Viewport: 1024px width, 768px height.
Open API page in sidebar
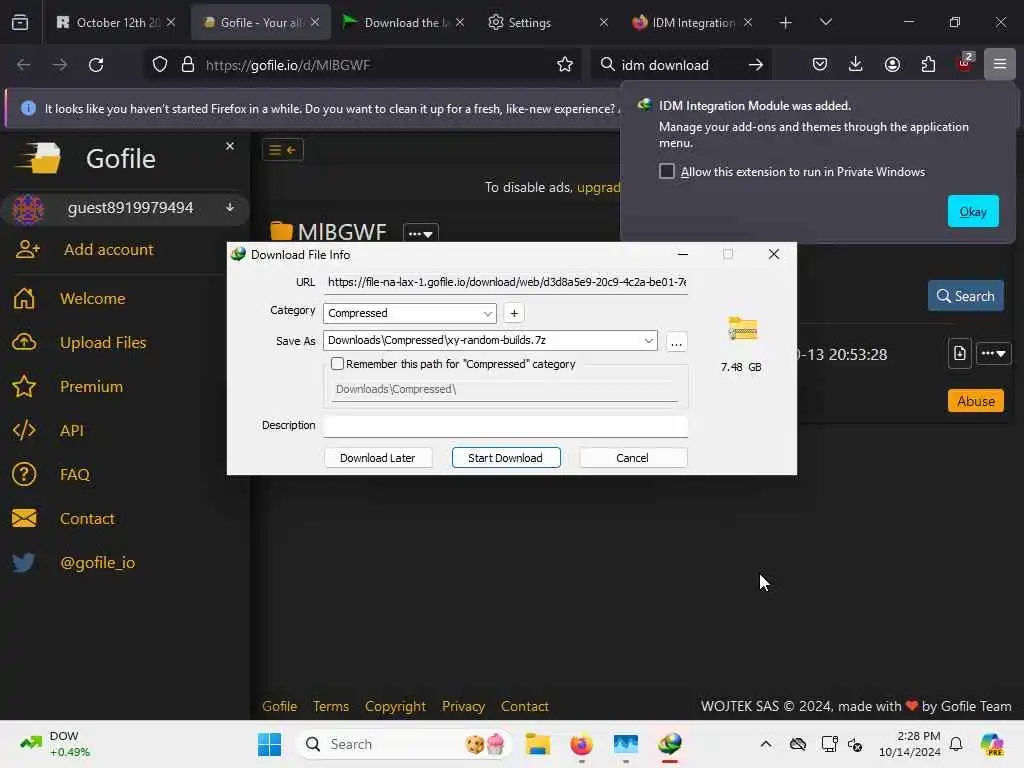(71, 430)
